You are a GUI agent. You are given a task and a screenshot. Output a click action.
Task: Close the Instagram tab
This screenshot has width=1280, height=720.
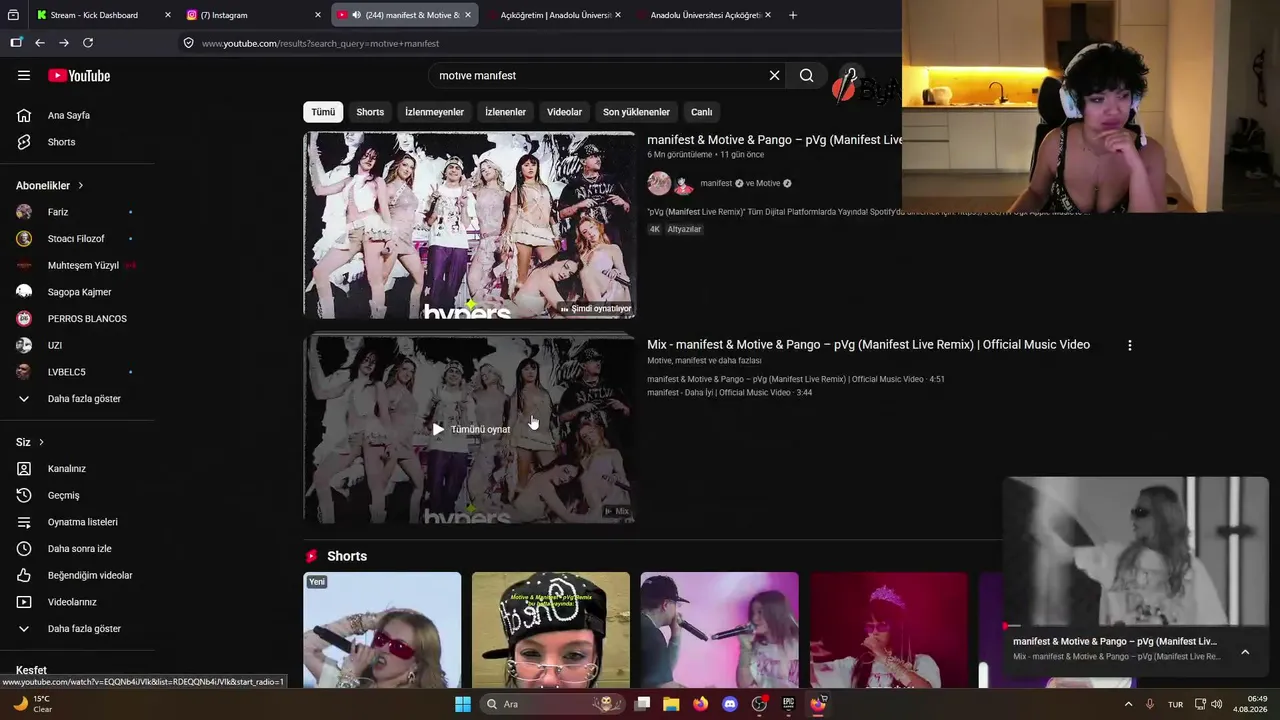tap(318, 15)
